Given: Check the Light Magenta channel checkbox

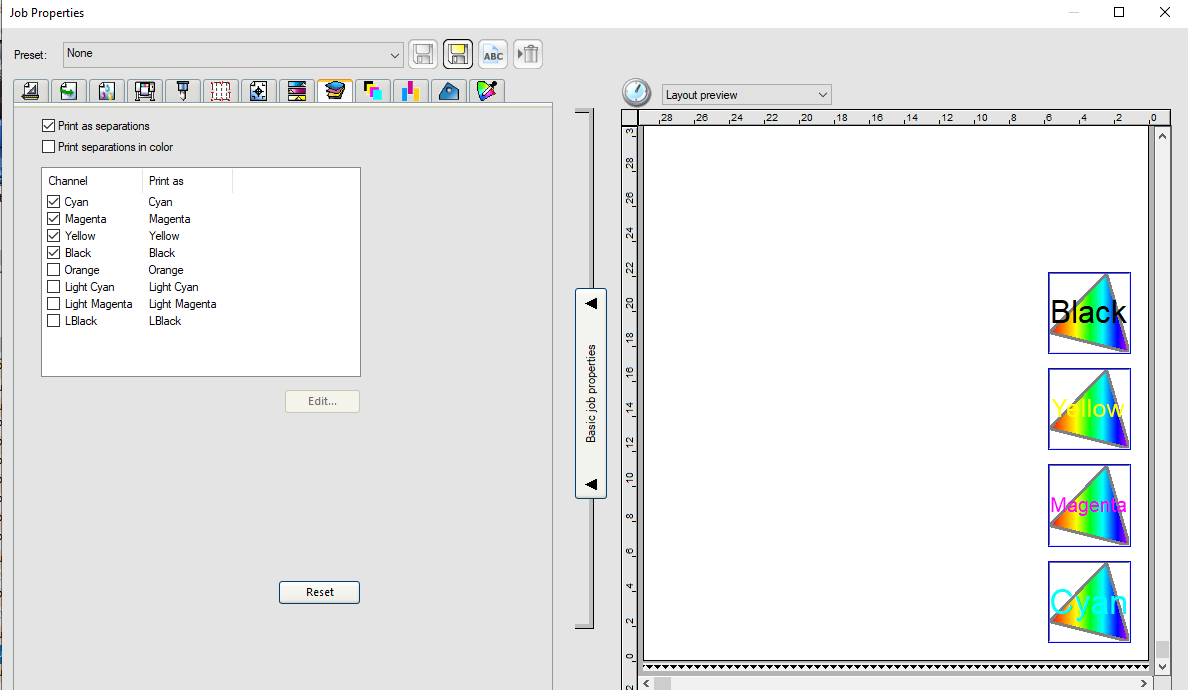Looking at the screenshot, I should tap(53, 304).
